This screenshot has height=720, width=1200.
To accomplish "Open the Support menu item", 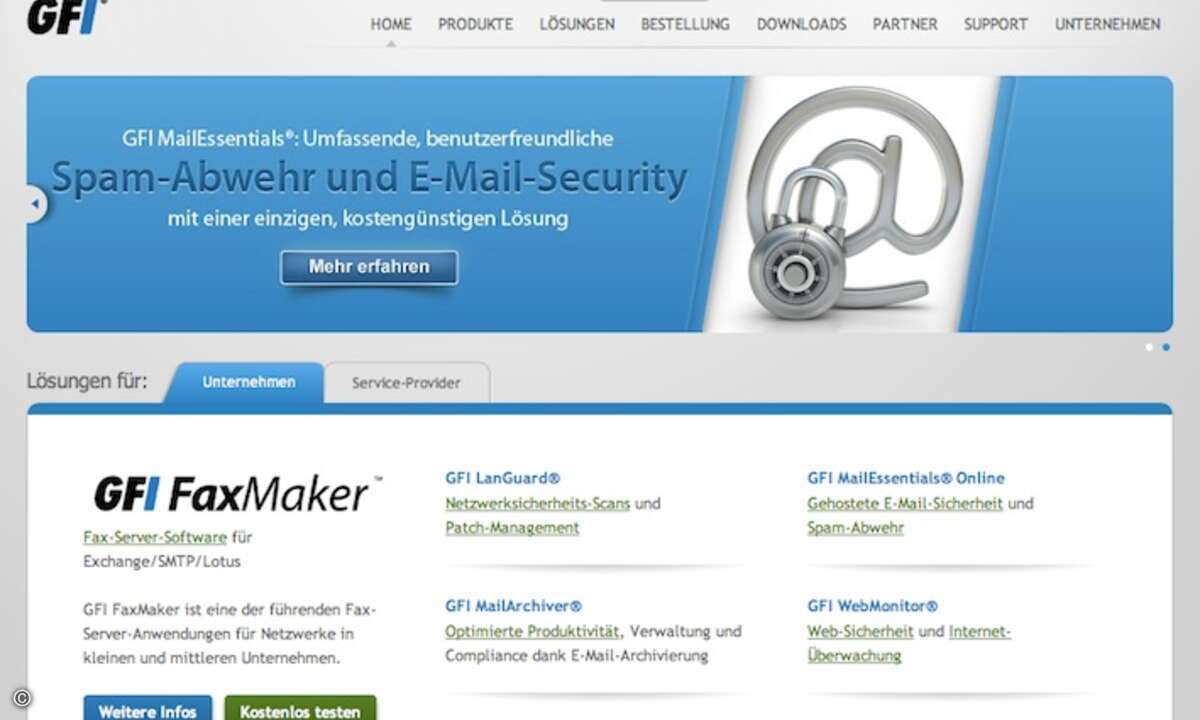I will coord(996,24).
